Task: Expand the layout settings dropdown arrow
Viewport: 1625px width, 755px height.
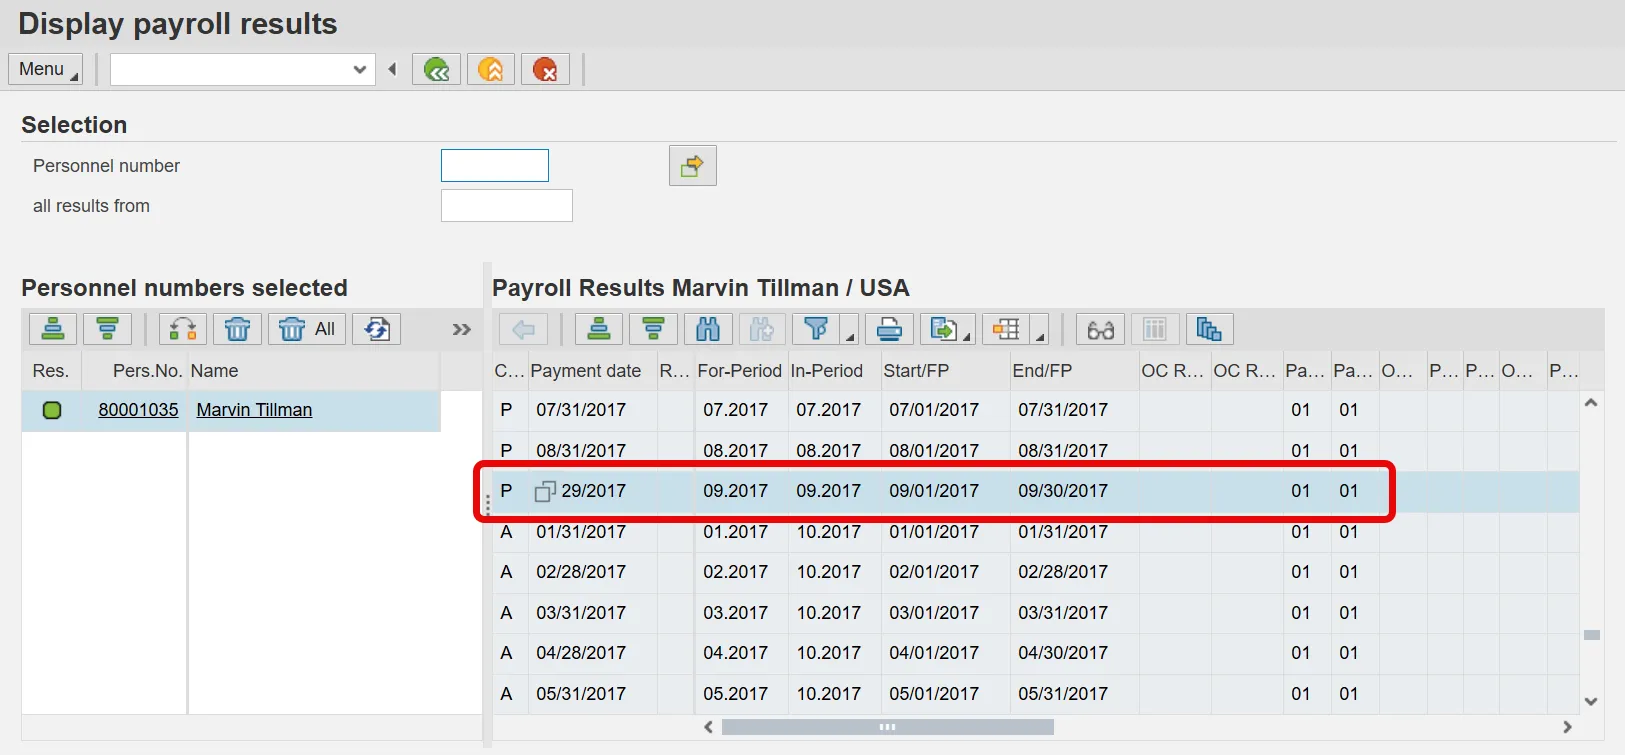Action: point(1039,336)
